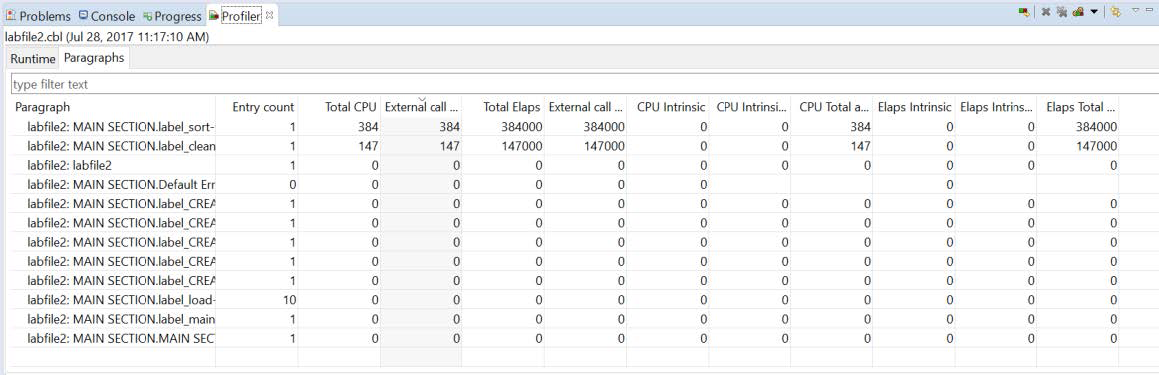Open the black dropdown arrow beside history icon
Screen dimensions: 1159x375
coord(1094,12)
